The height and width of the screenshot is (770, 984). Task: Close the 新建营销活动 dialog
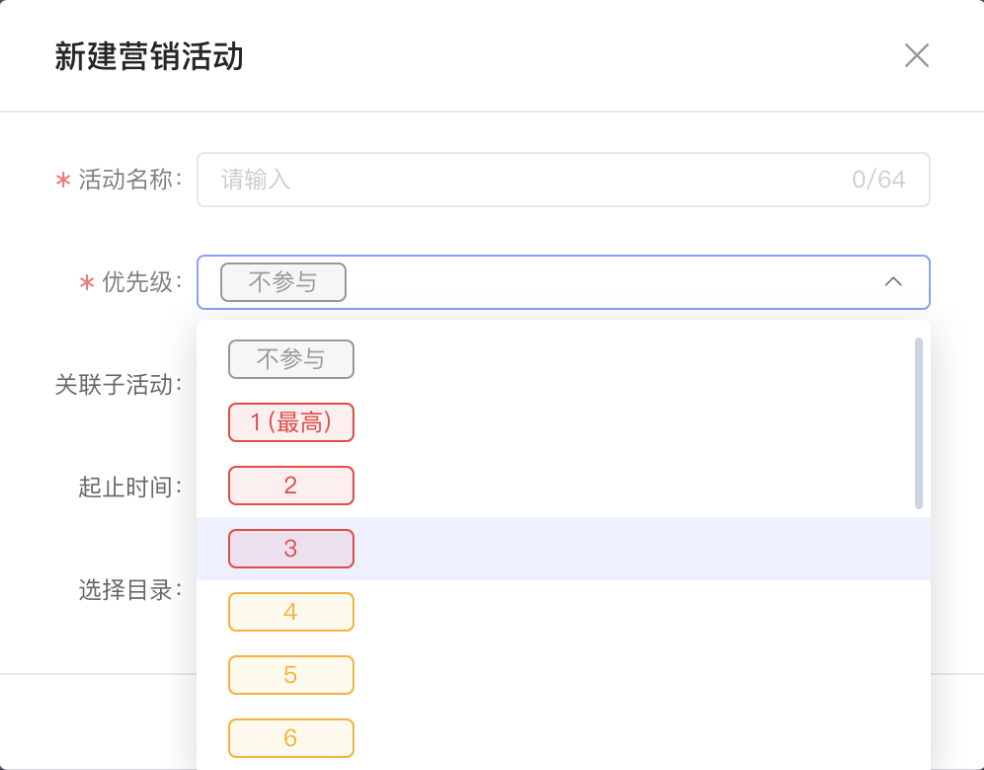click(x=916, y=56)
